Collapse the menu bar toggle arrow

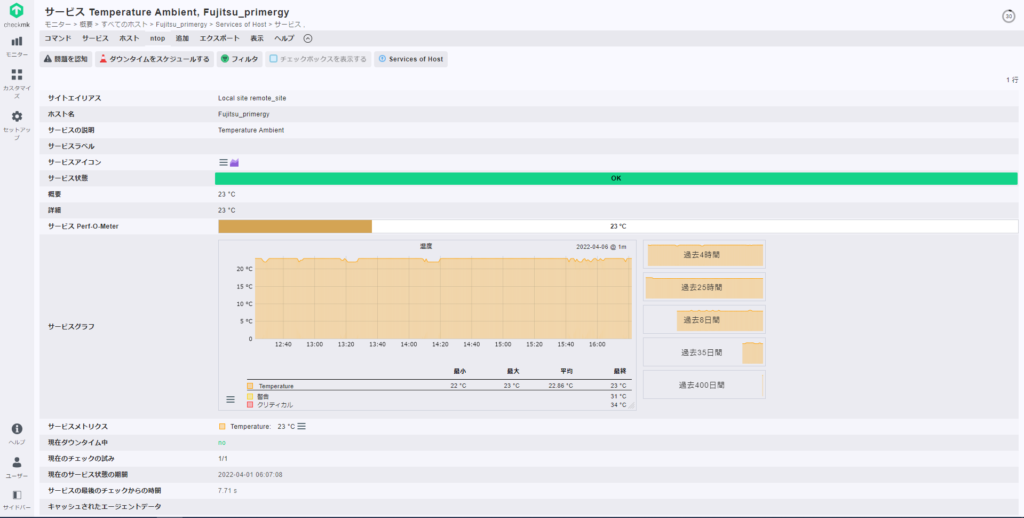[308, 39]
